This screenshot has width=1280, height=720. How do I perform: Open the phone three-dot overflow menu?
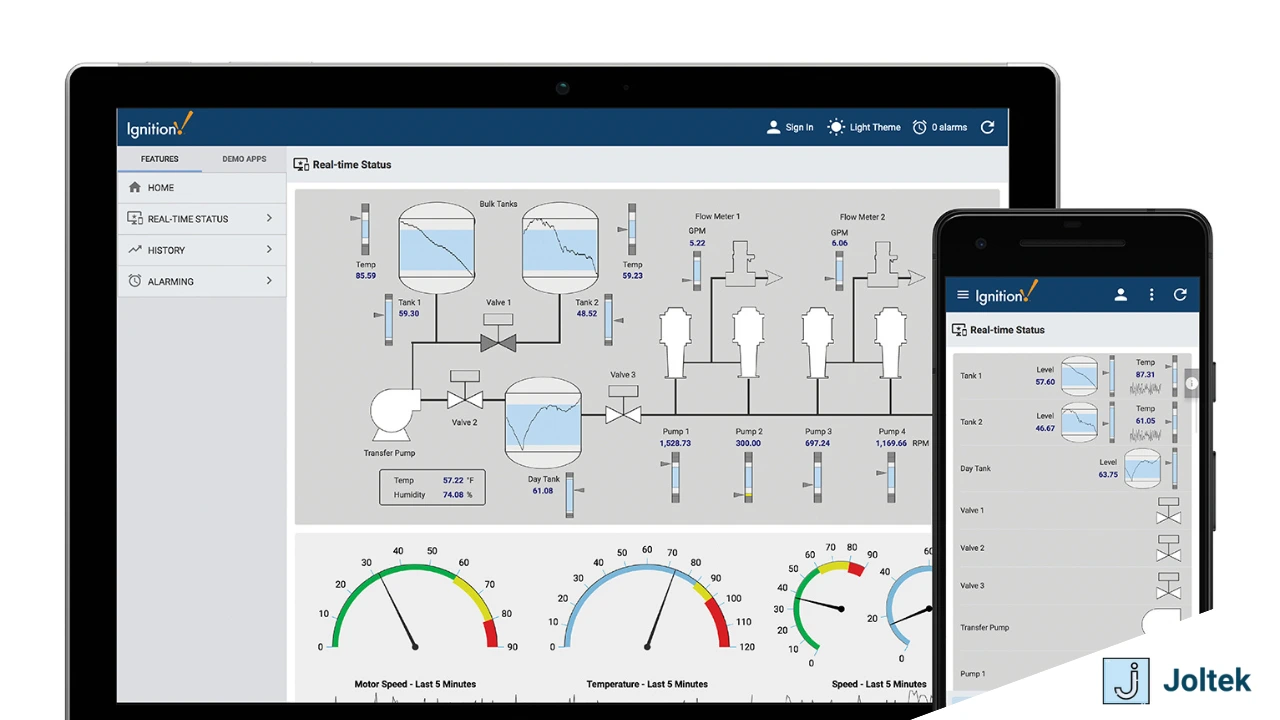tap(1151, 295)
